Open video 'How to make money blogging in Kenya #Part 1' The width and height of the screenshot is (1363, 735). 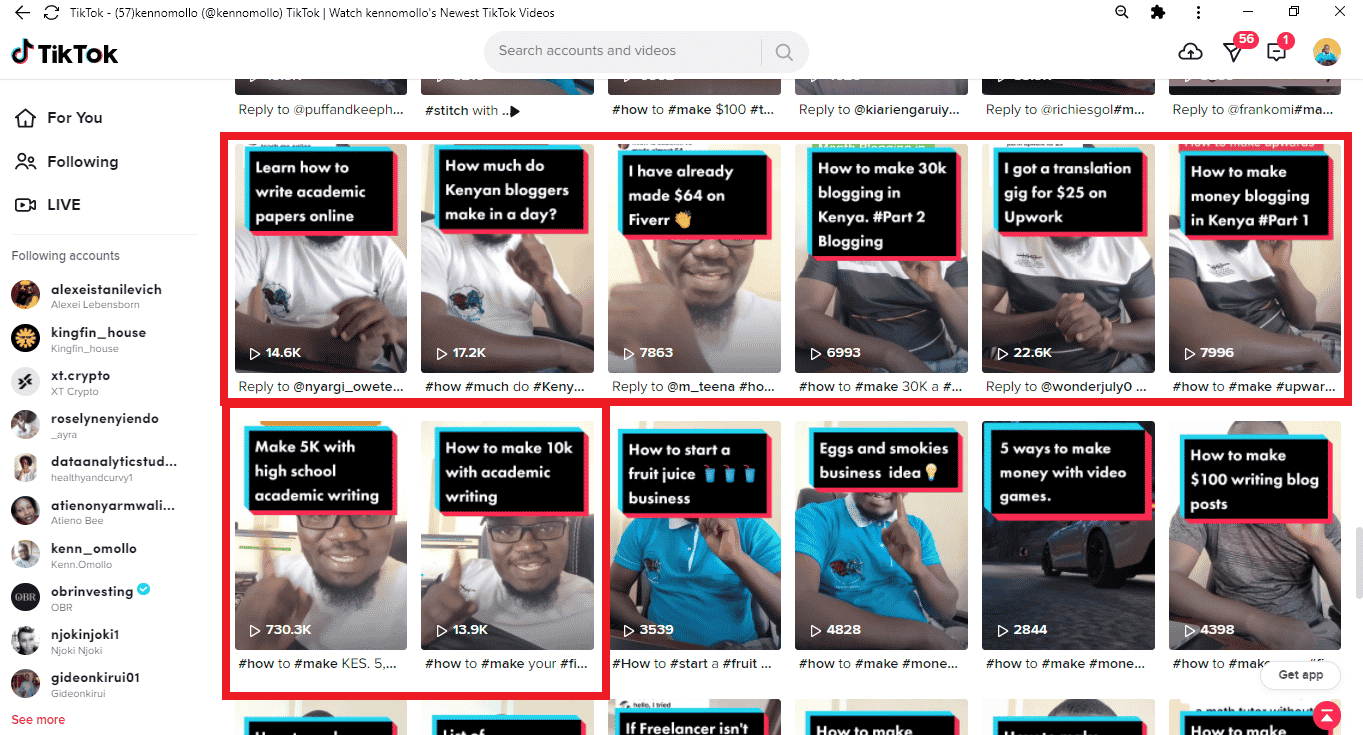[x=1255, y=258]
